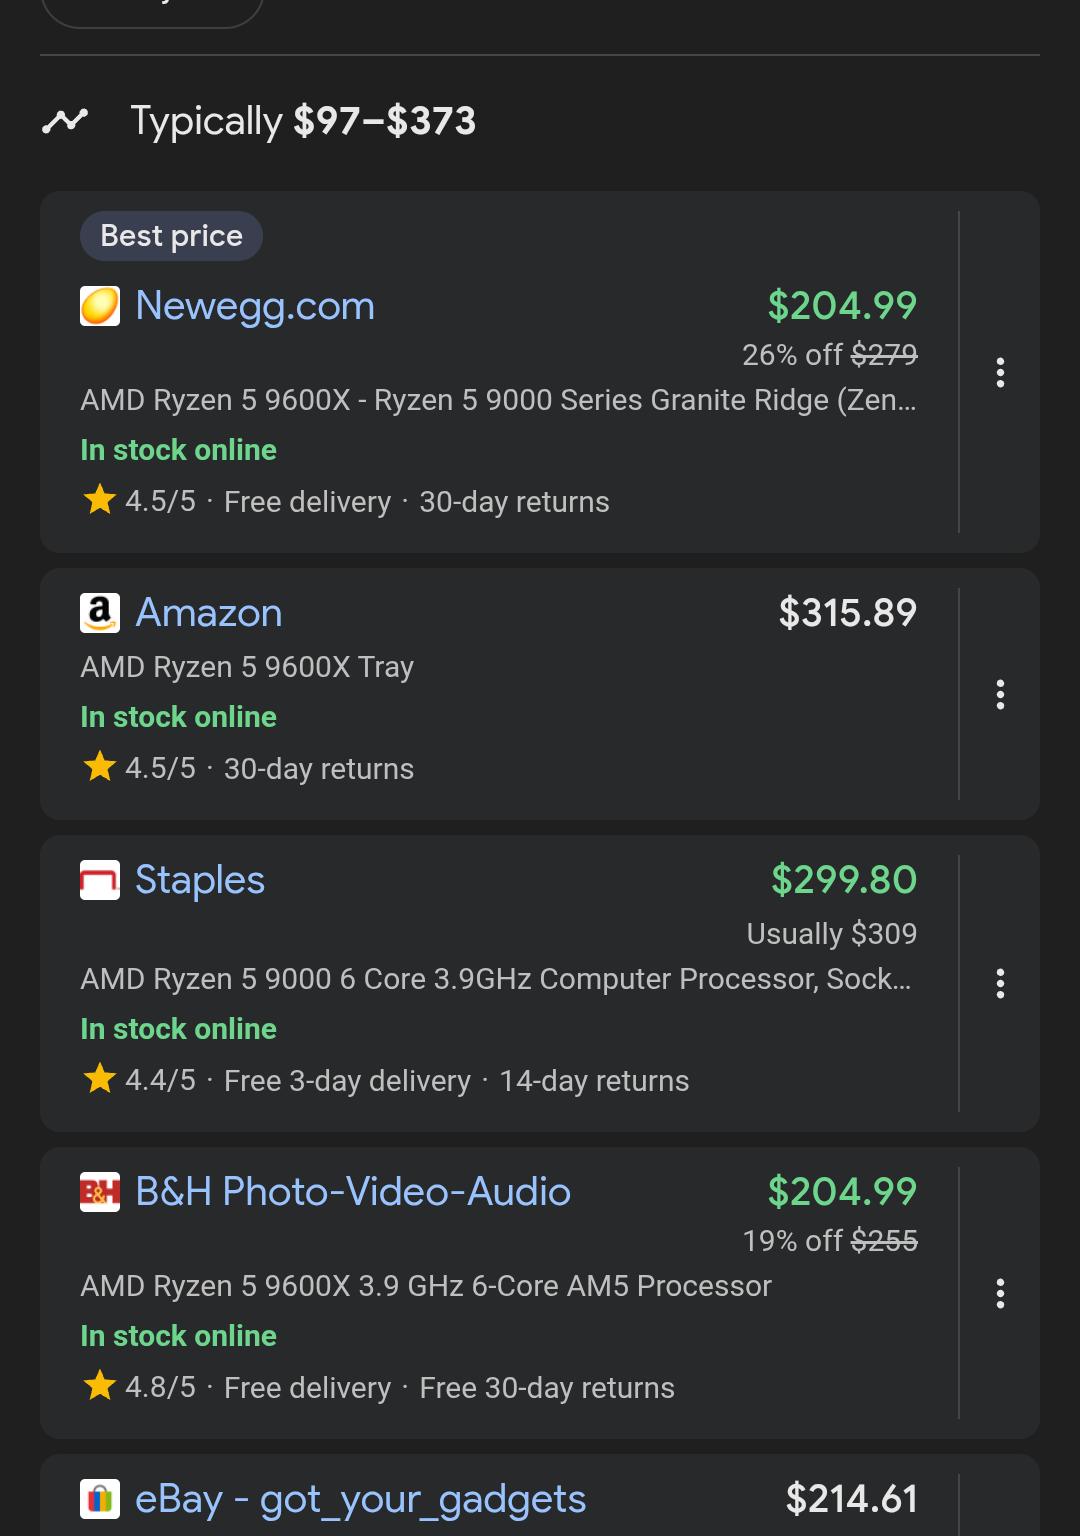This screenshot has width=1080, height=1536.
Task: Visit the Staples store link
Action: tap(200, 880)
